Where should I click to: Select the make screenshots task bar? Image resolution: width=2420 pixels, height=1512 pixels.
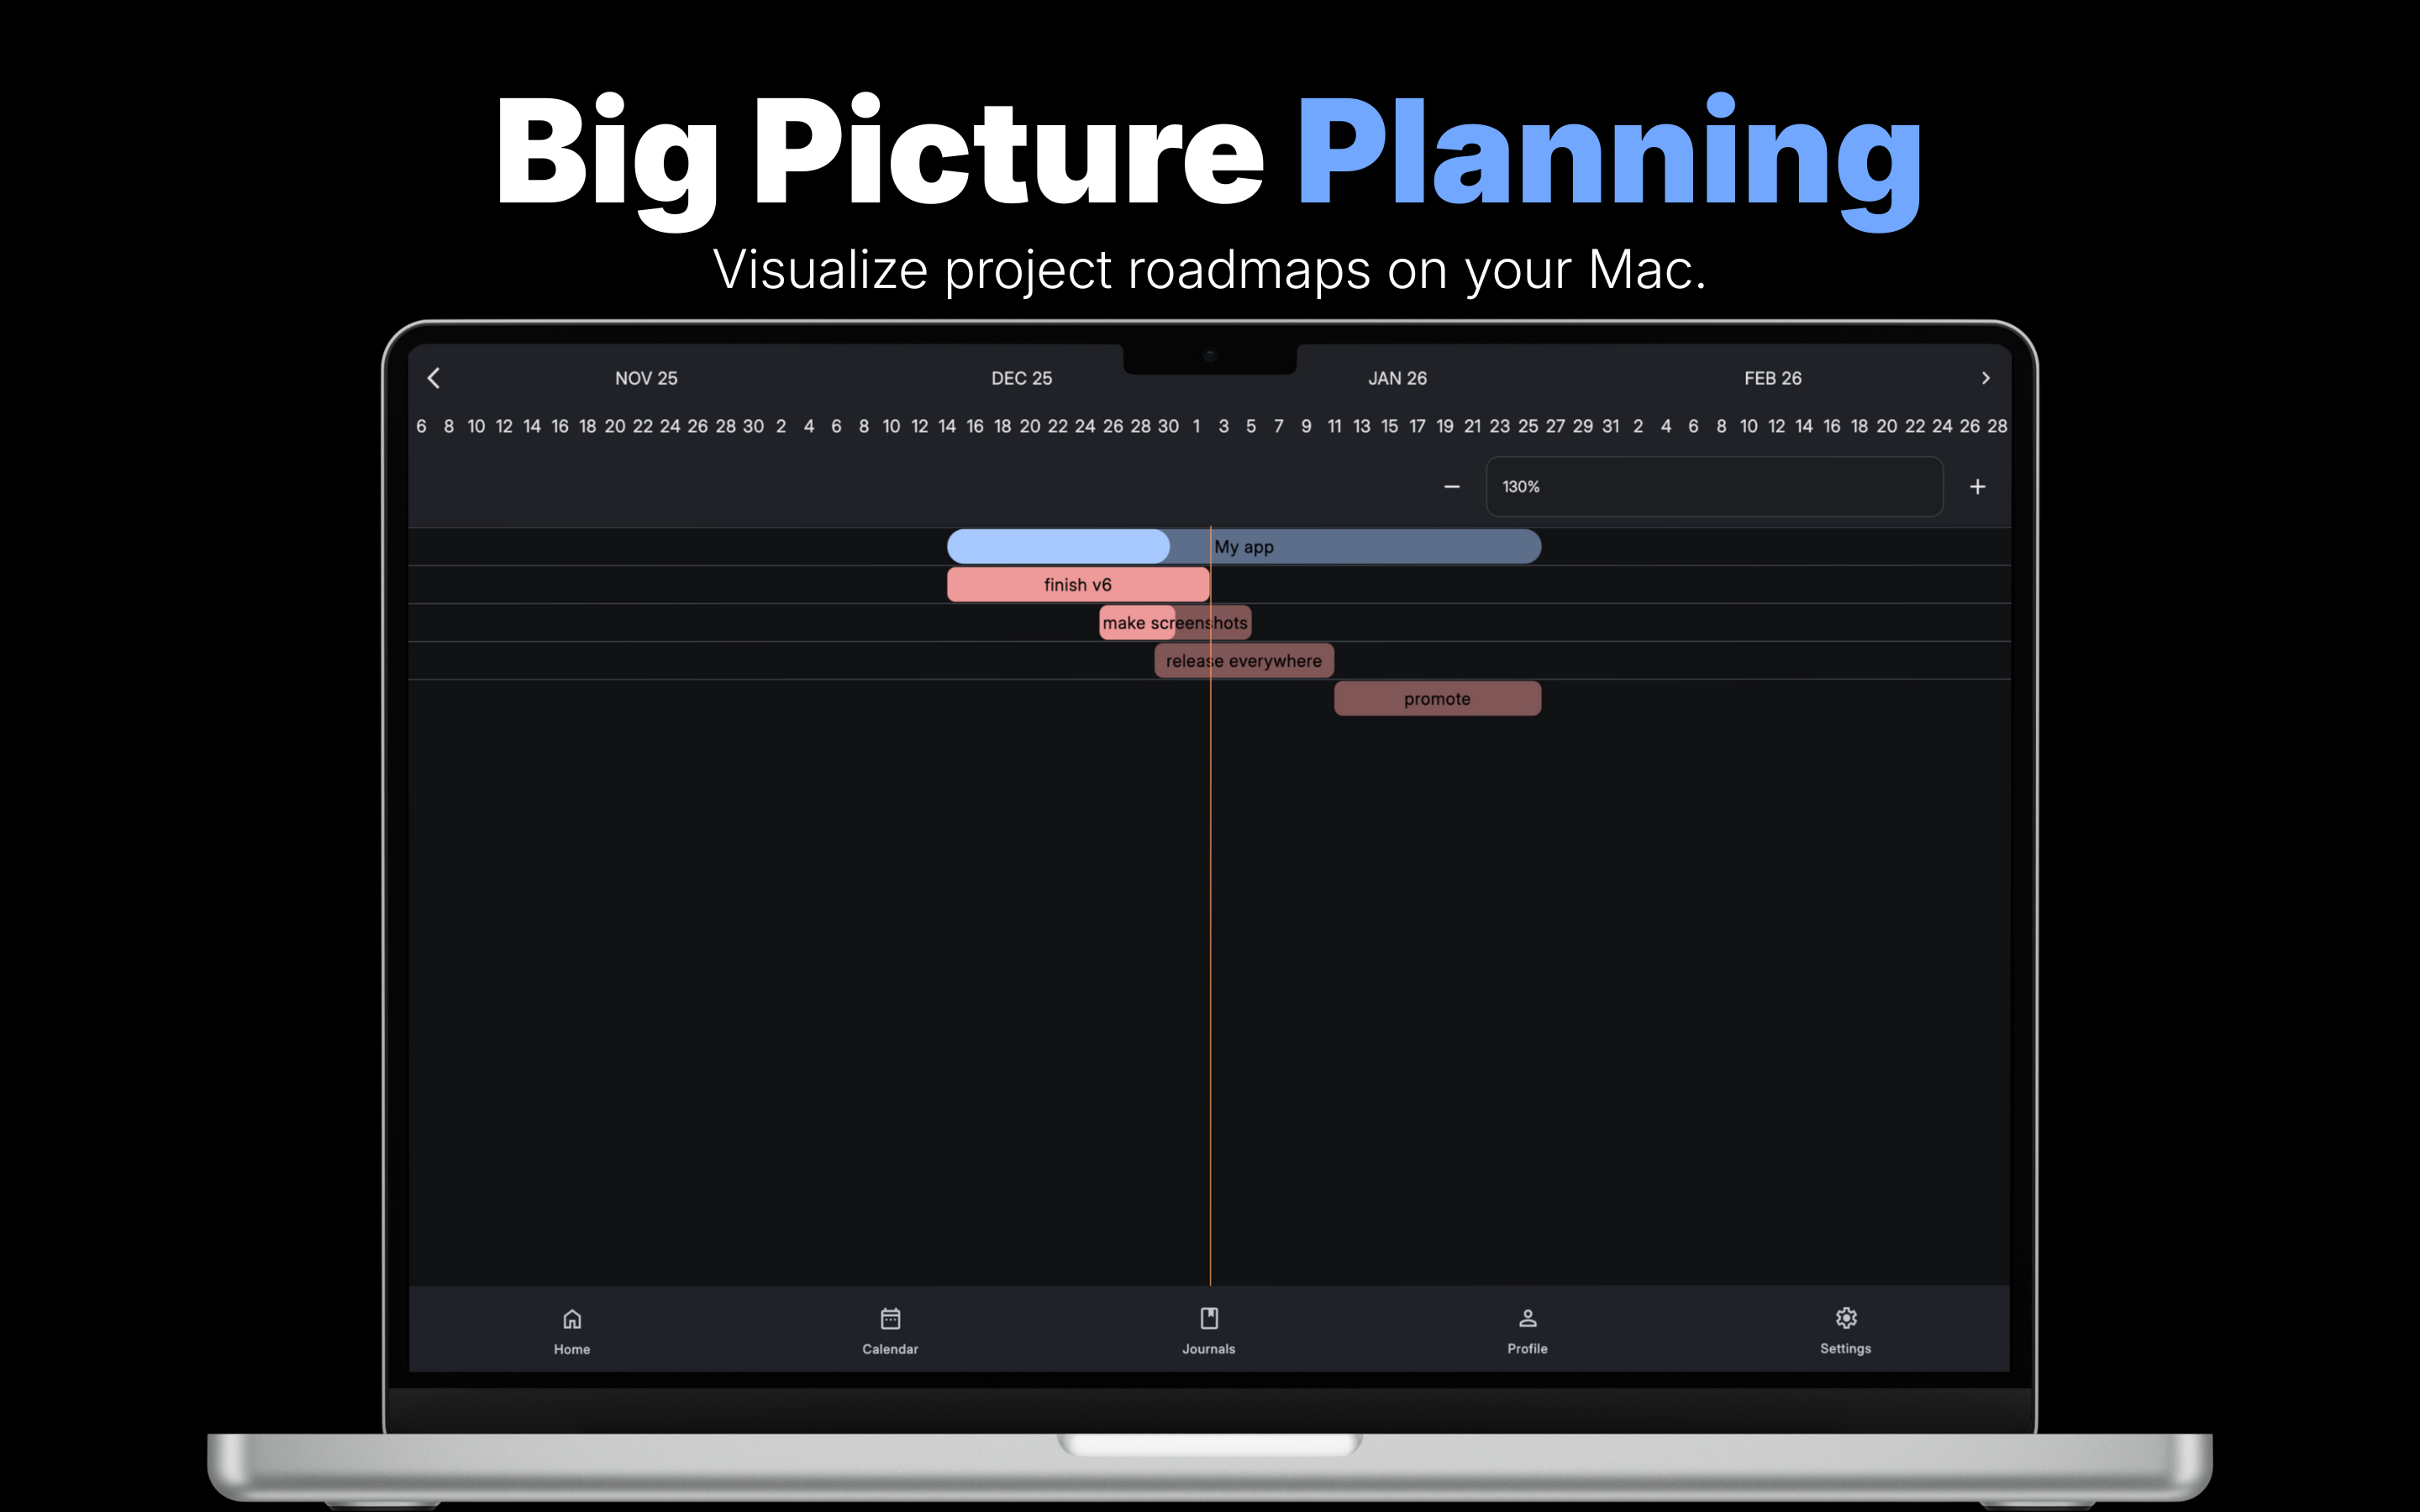pos(1175,623)
